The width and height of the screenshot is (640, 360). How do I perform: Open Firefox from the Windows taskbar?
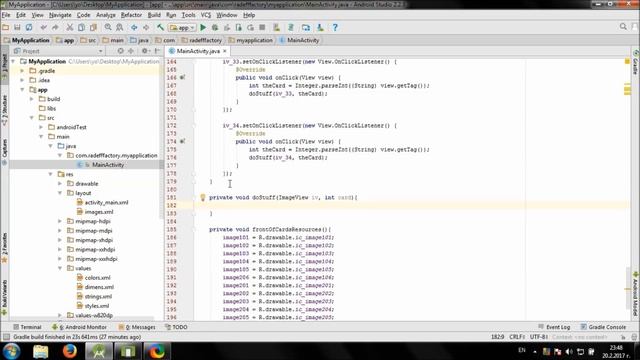[69, 351]
